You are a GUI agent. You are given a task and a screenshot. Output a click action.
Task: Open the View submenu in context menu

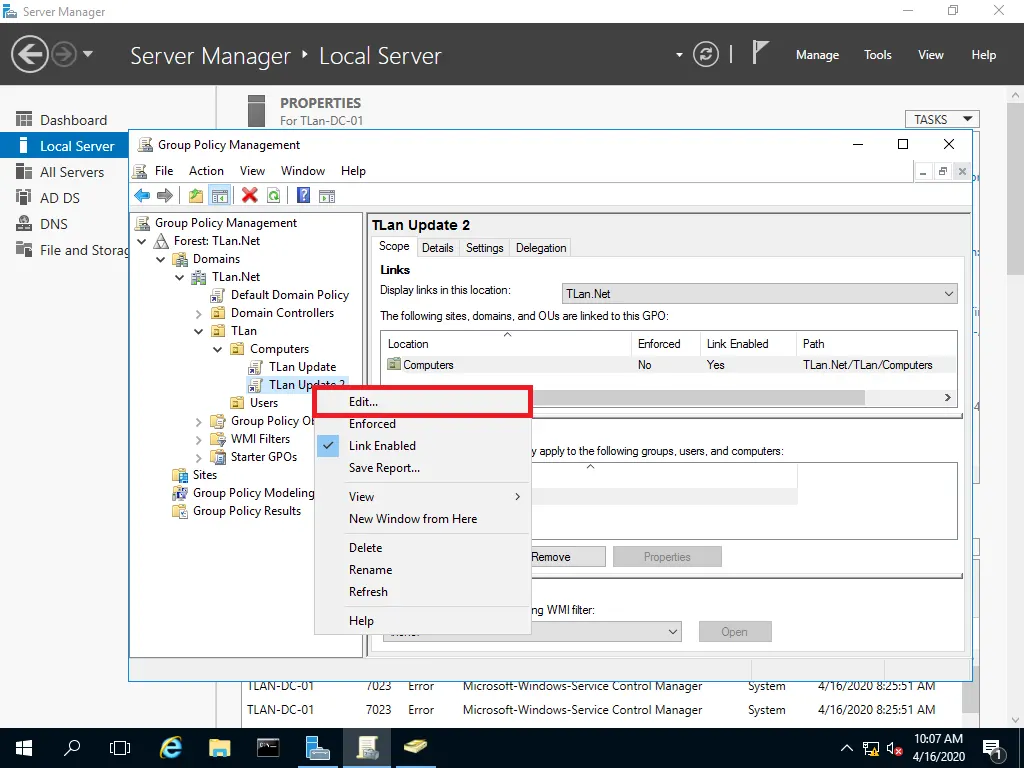[423, 496]
